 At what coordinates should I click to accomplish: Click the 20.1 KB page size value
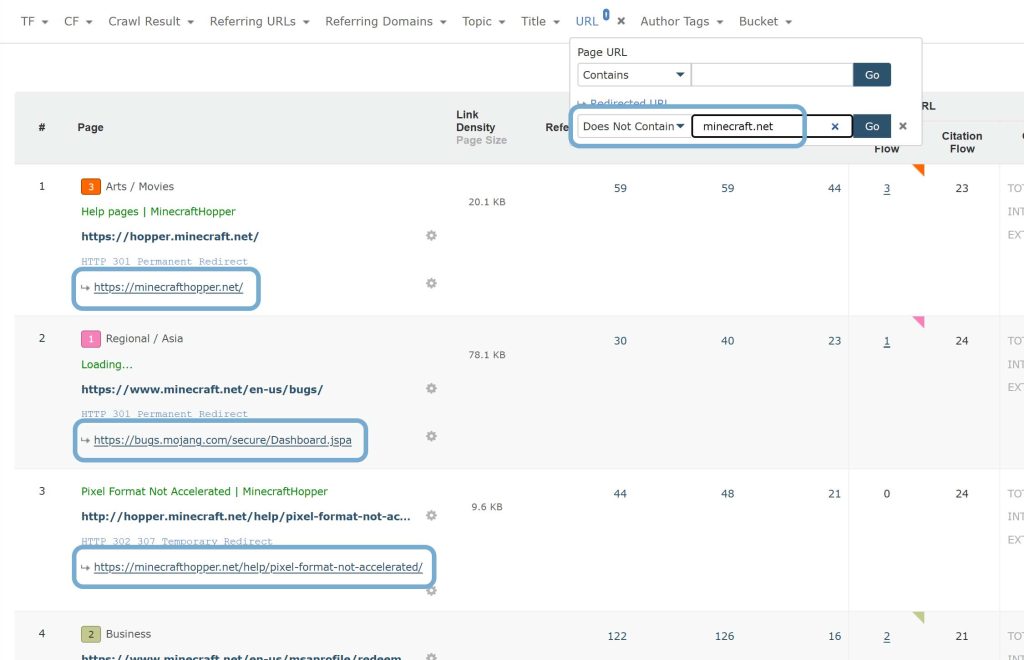[x=487, y=202]
